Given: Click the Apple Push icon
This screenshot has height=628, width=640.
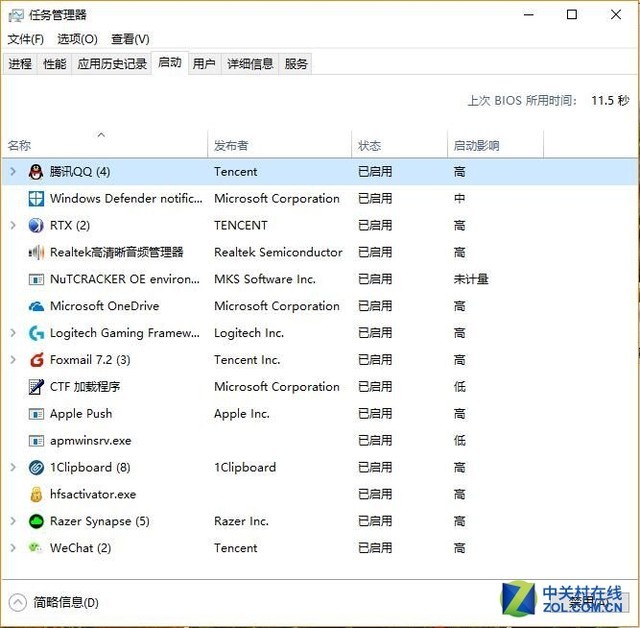Looking at the screenshot, I should [36, 414].
